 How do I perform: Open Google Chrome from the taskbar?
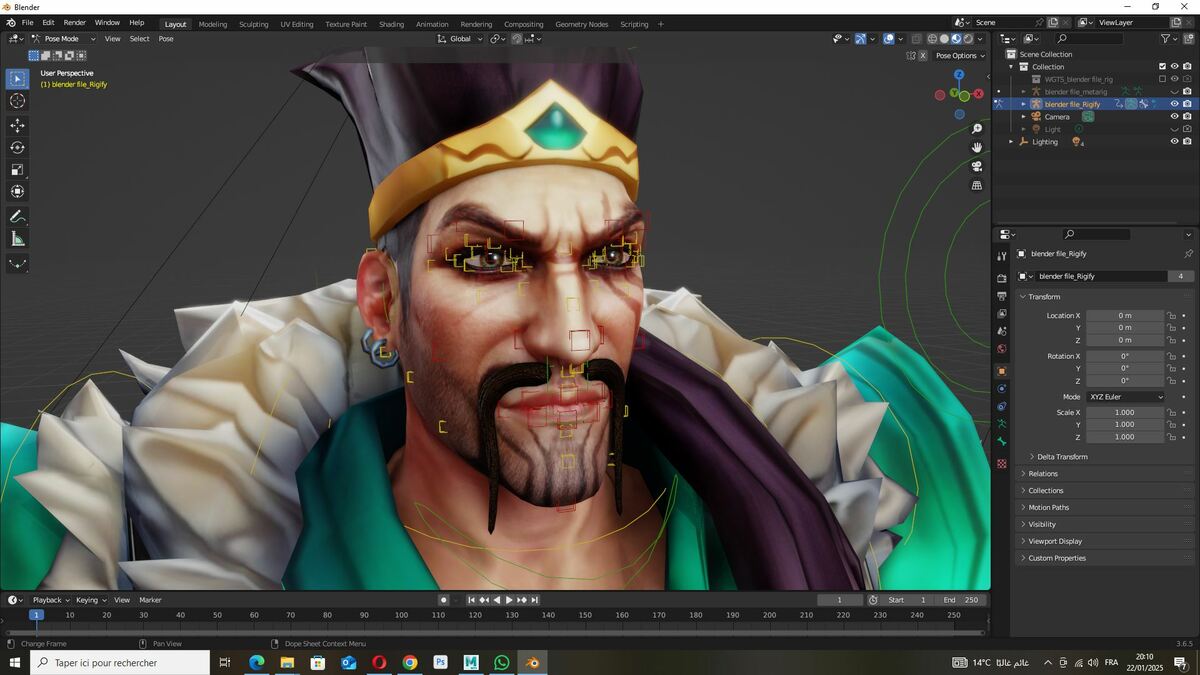coord(410,662)
